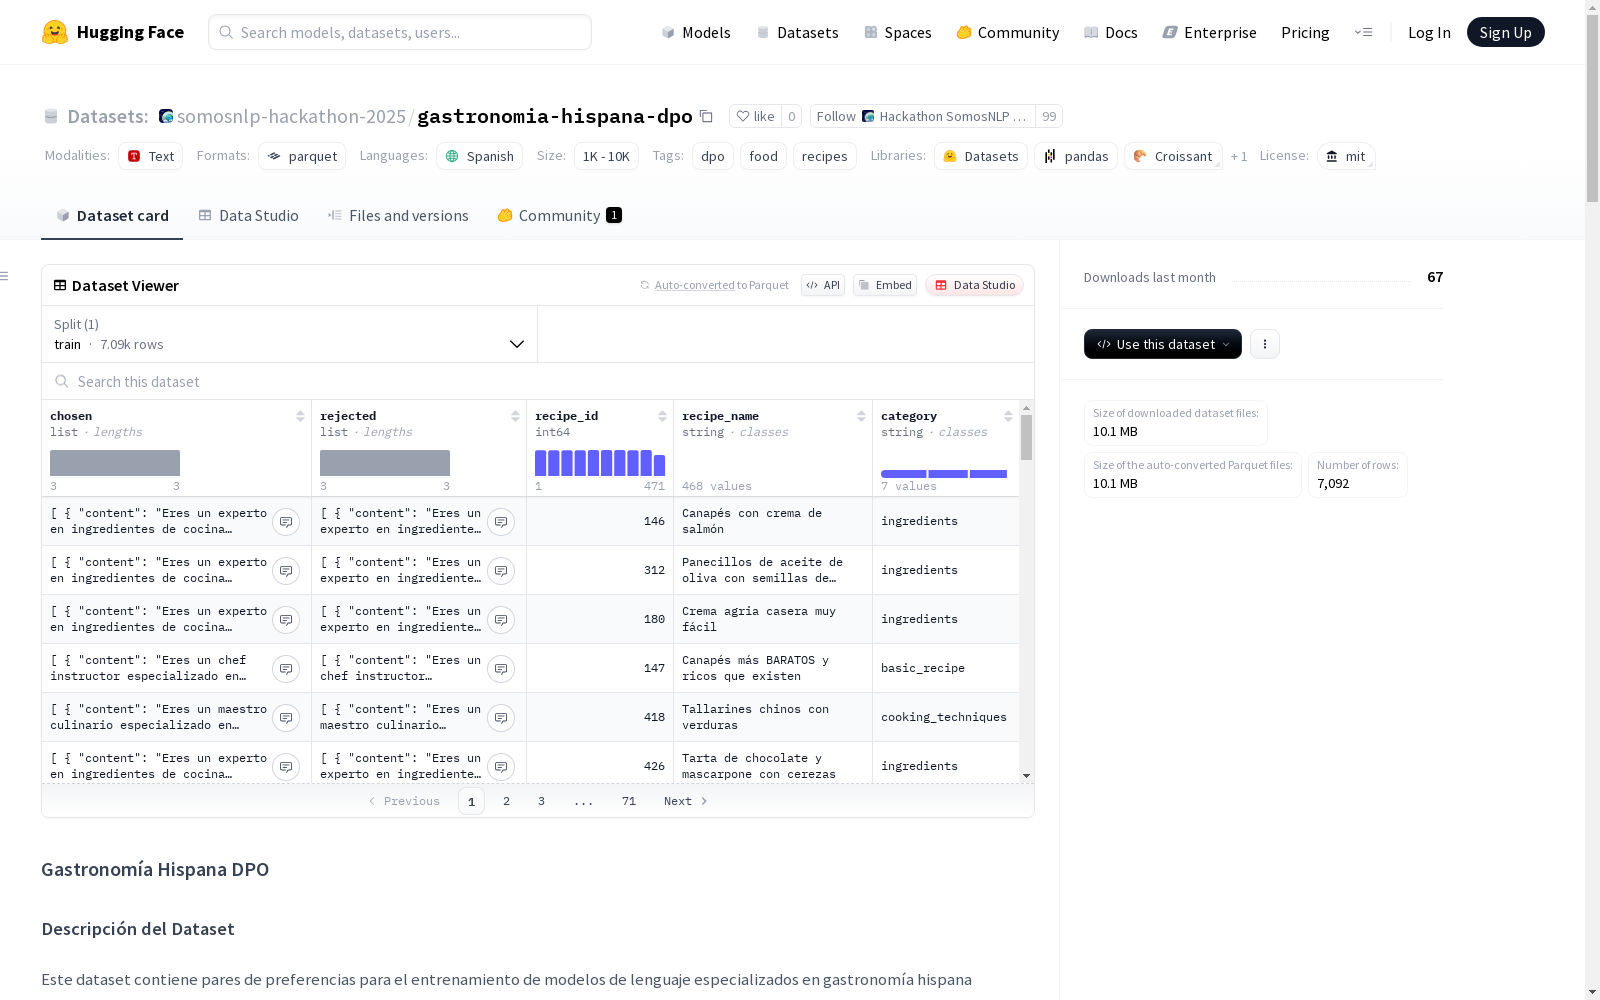Expand chosen cell preview in Tarta de chocolate row
This screenshot has width=1600, height=1000.
click(286, 767)
